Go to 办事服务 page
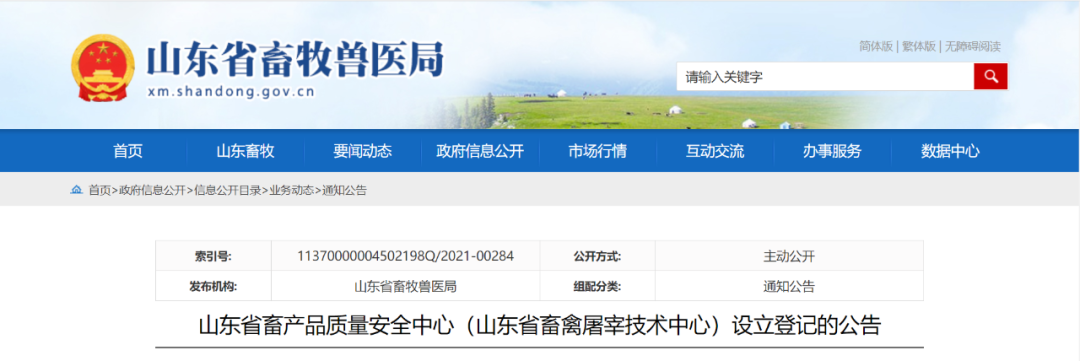The image size is (1080, 361). (832, 151)
